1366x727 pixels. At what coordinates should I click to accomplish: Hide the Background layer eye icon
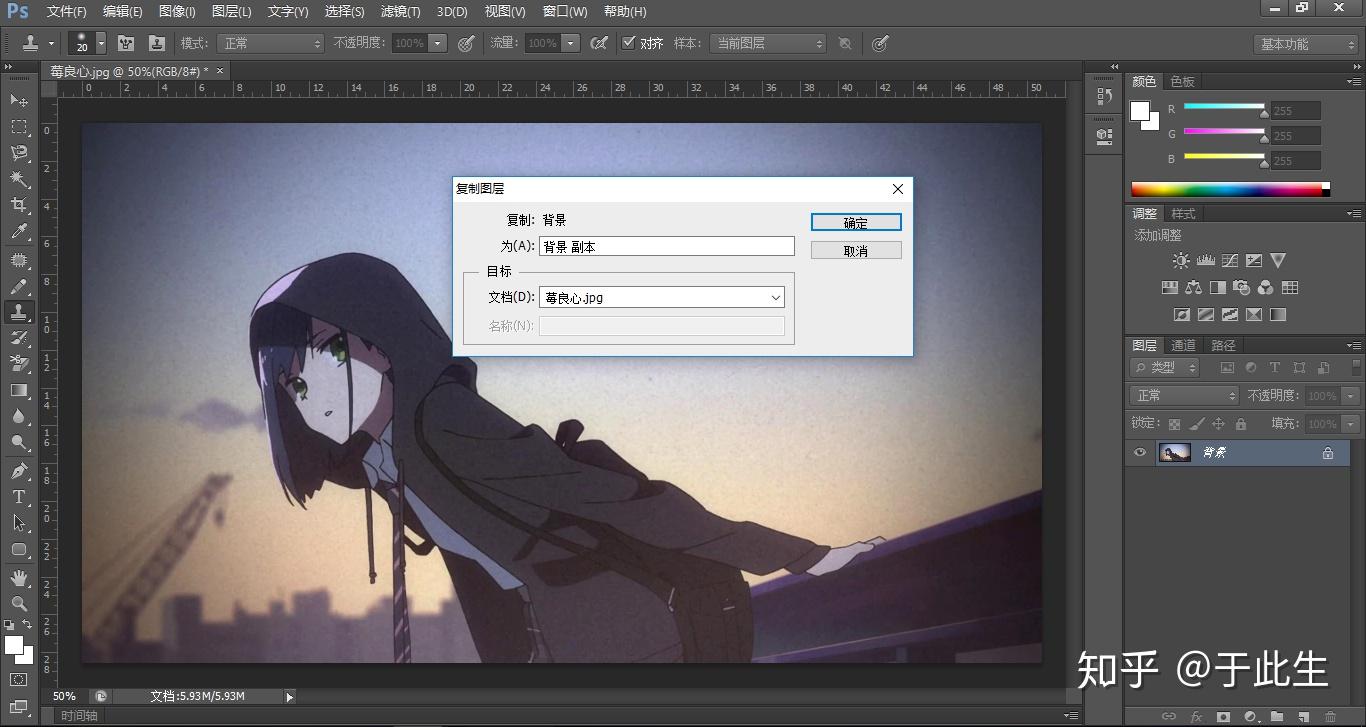point(1140,453)
